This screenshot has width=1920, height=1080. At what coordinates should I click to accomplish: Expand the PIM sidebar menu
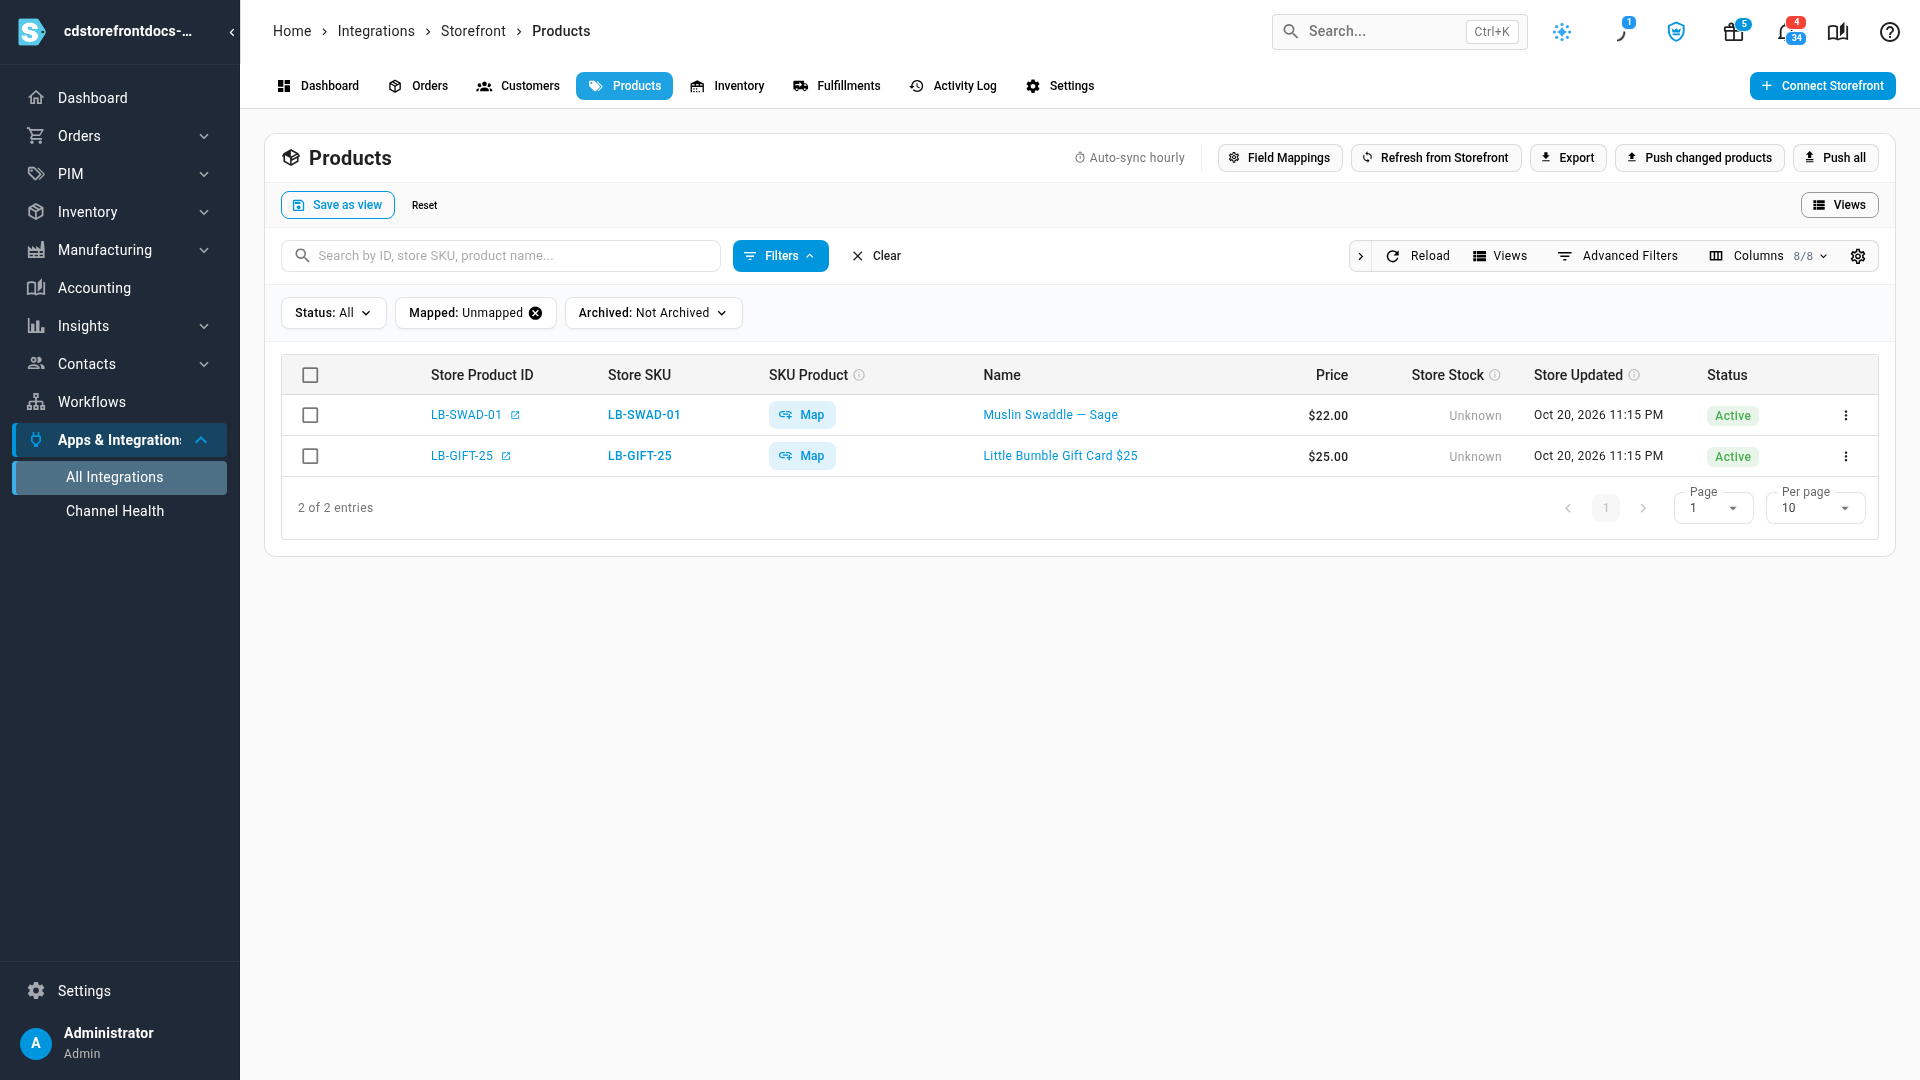120,174
